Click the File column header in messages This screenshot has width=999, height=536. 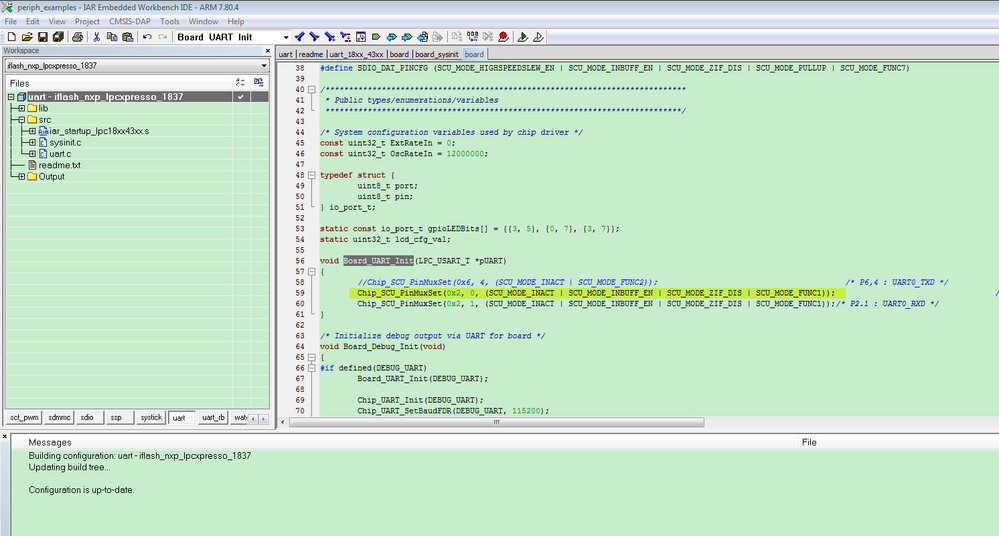pos(899,442)
